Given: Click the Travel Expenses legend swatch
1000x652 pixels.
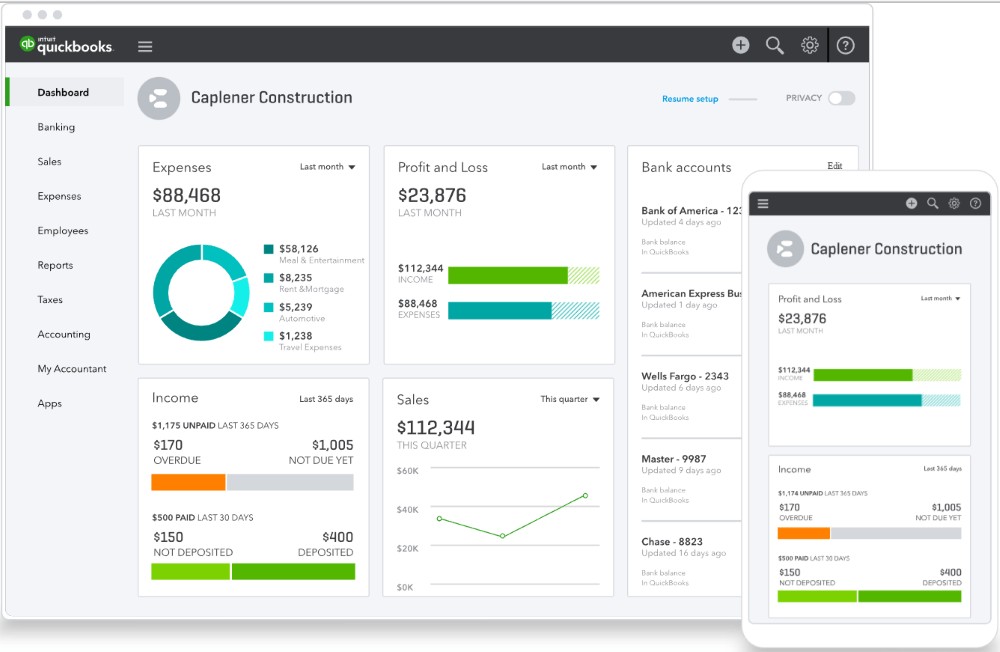Looking at the screenshot, I should click(x=268, y=336).
